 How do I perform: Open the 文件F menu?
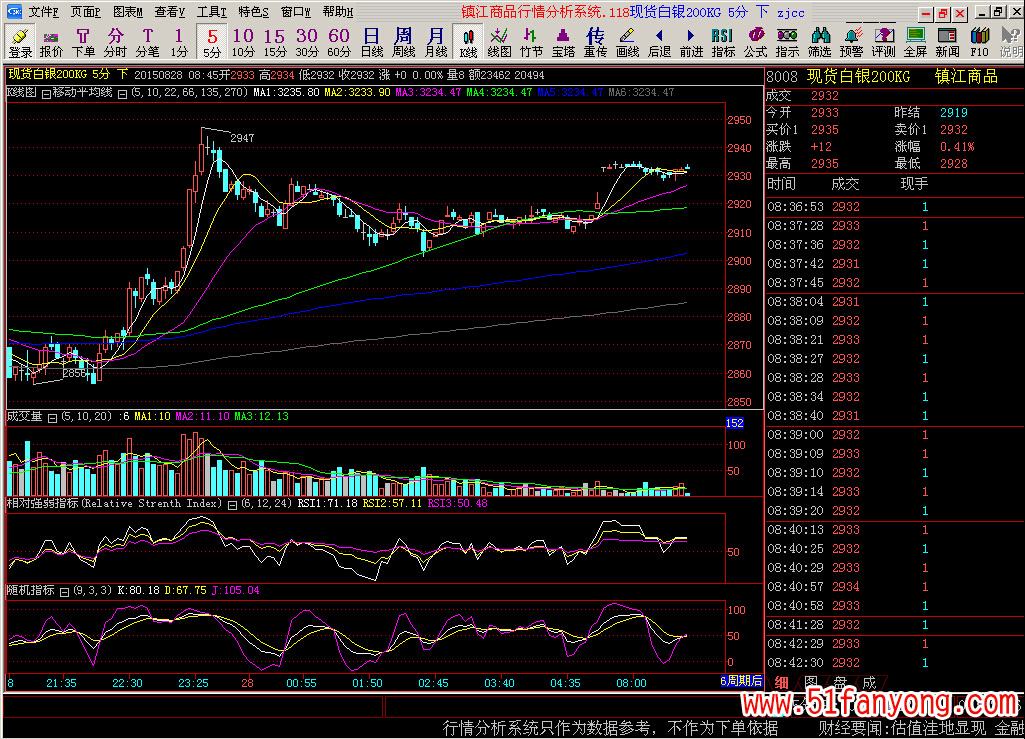click(x=44, y=12)
